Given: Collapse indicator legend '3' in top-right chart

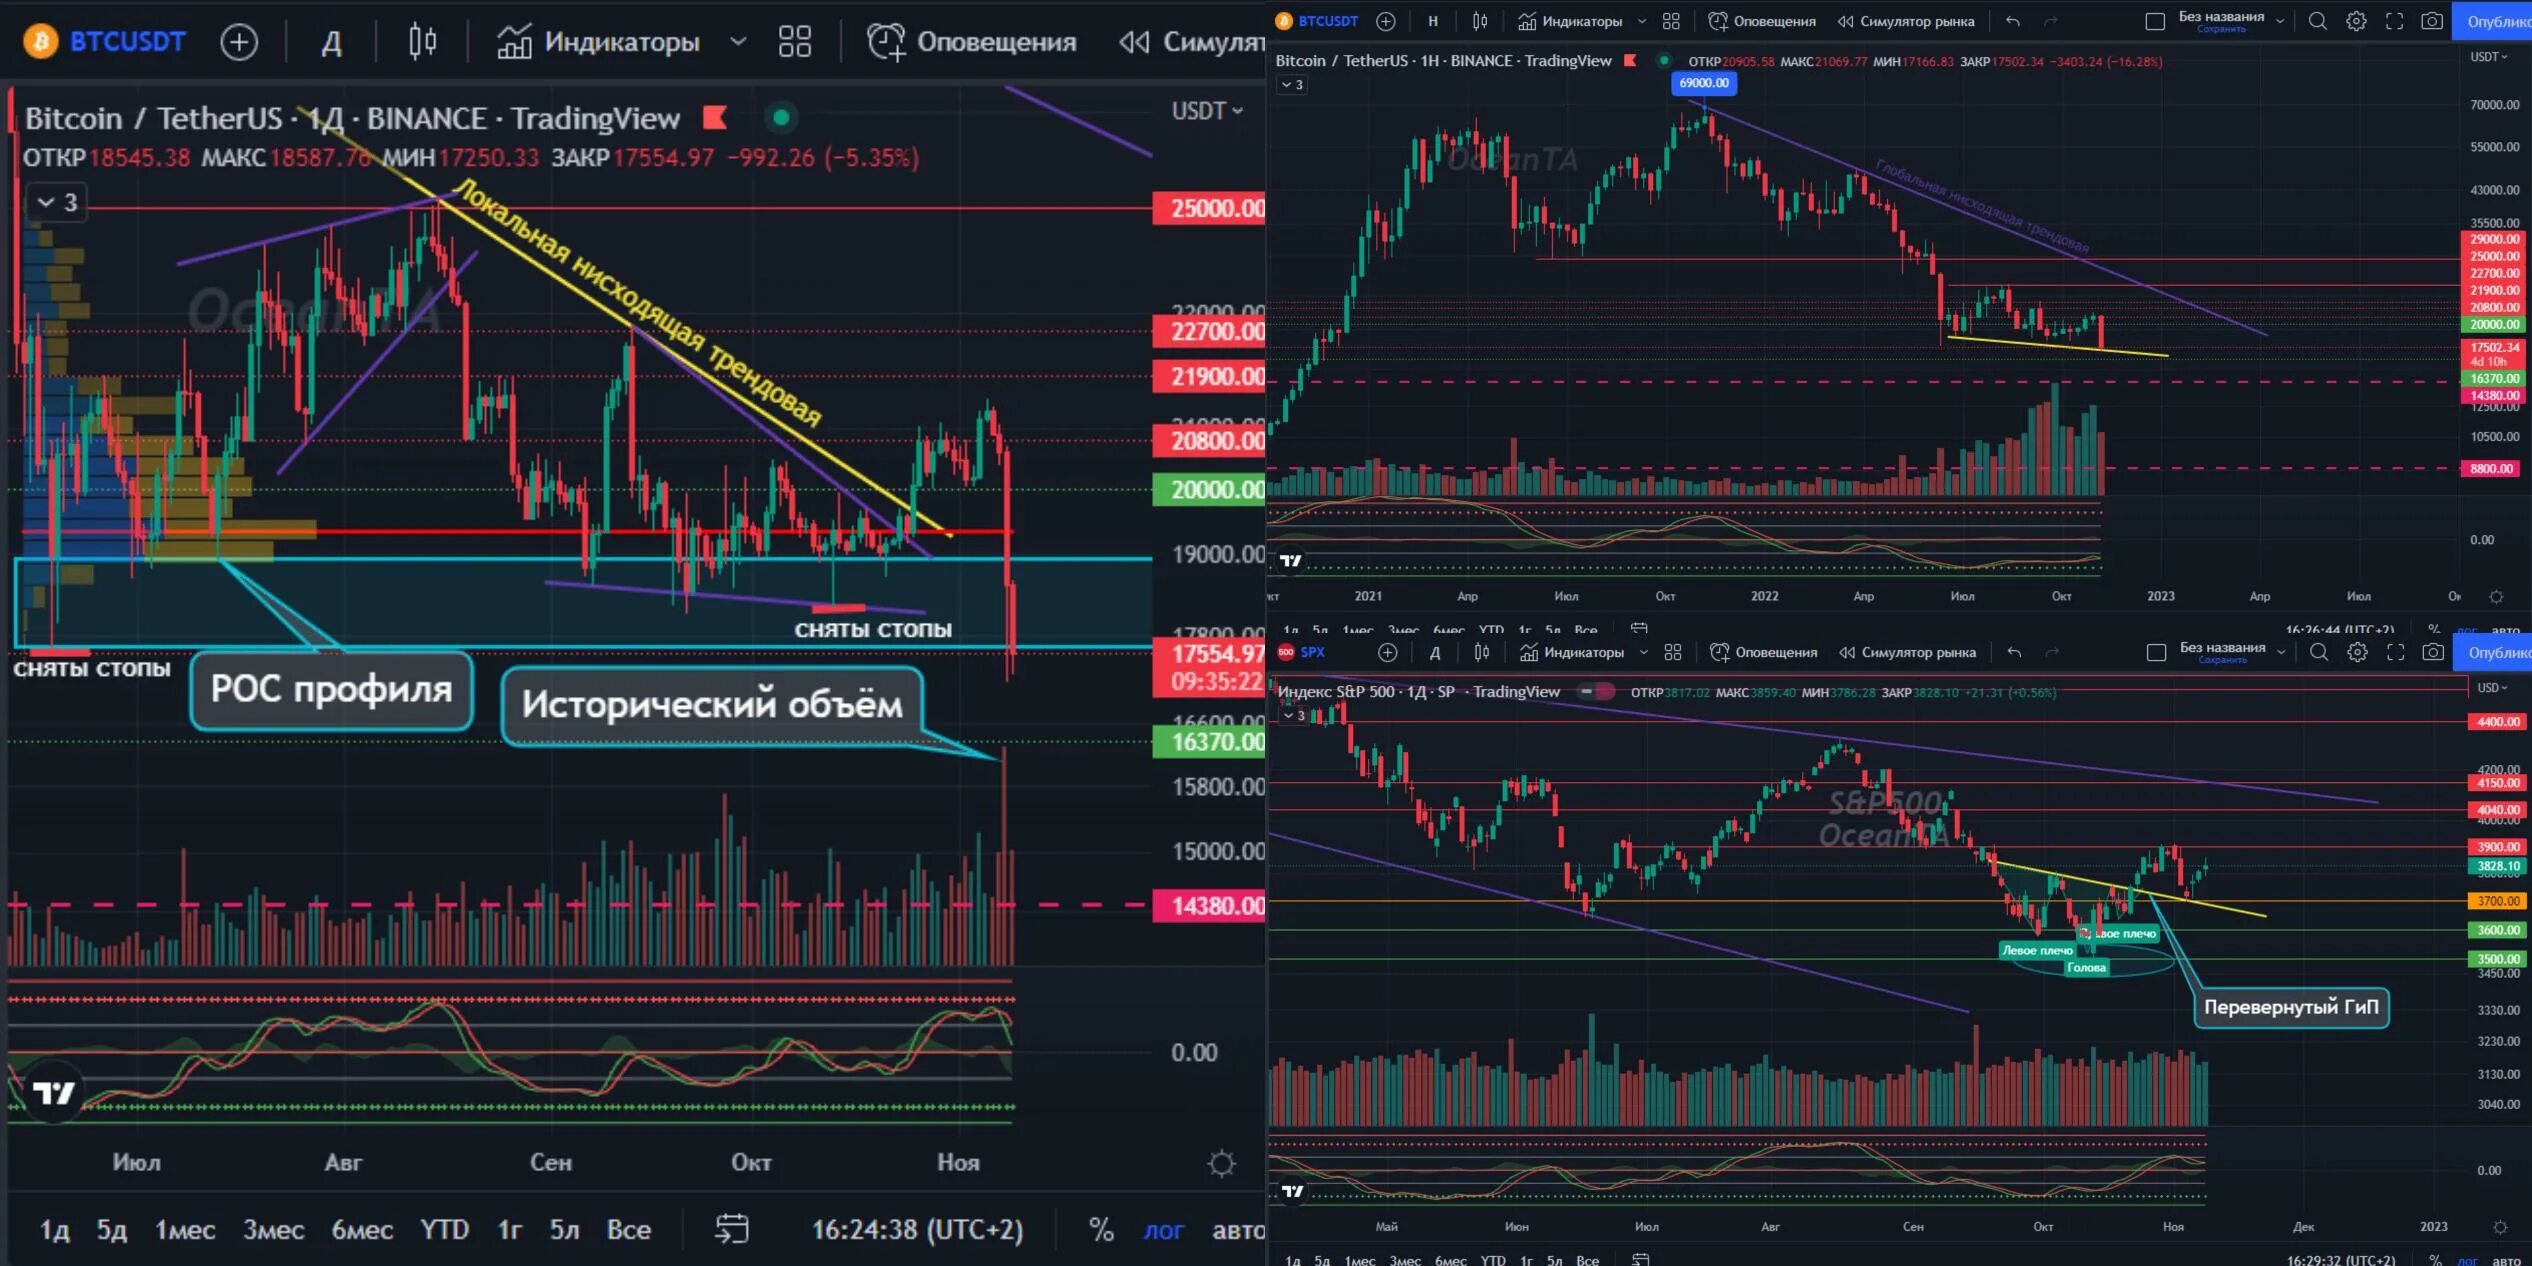Looking at the screenshot, I should point(1292,85).
